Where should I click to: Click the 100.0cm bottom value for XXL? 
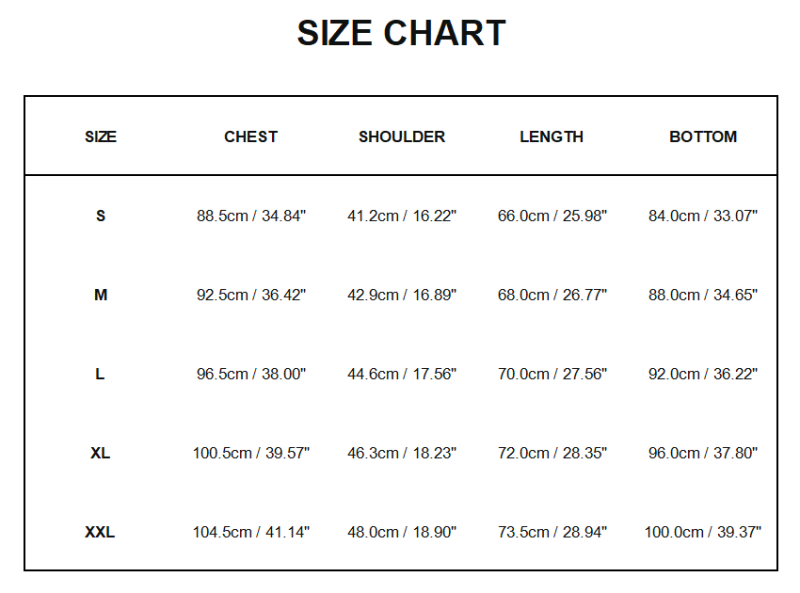(703, 532)
